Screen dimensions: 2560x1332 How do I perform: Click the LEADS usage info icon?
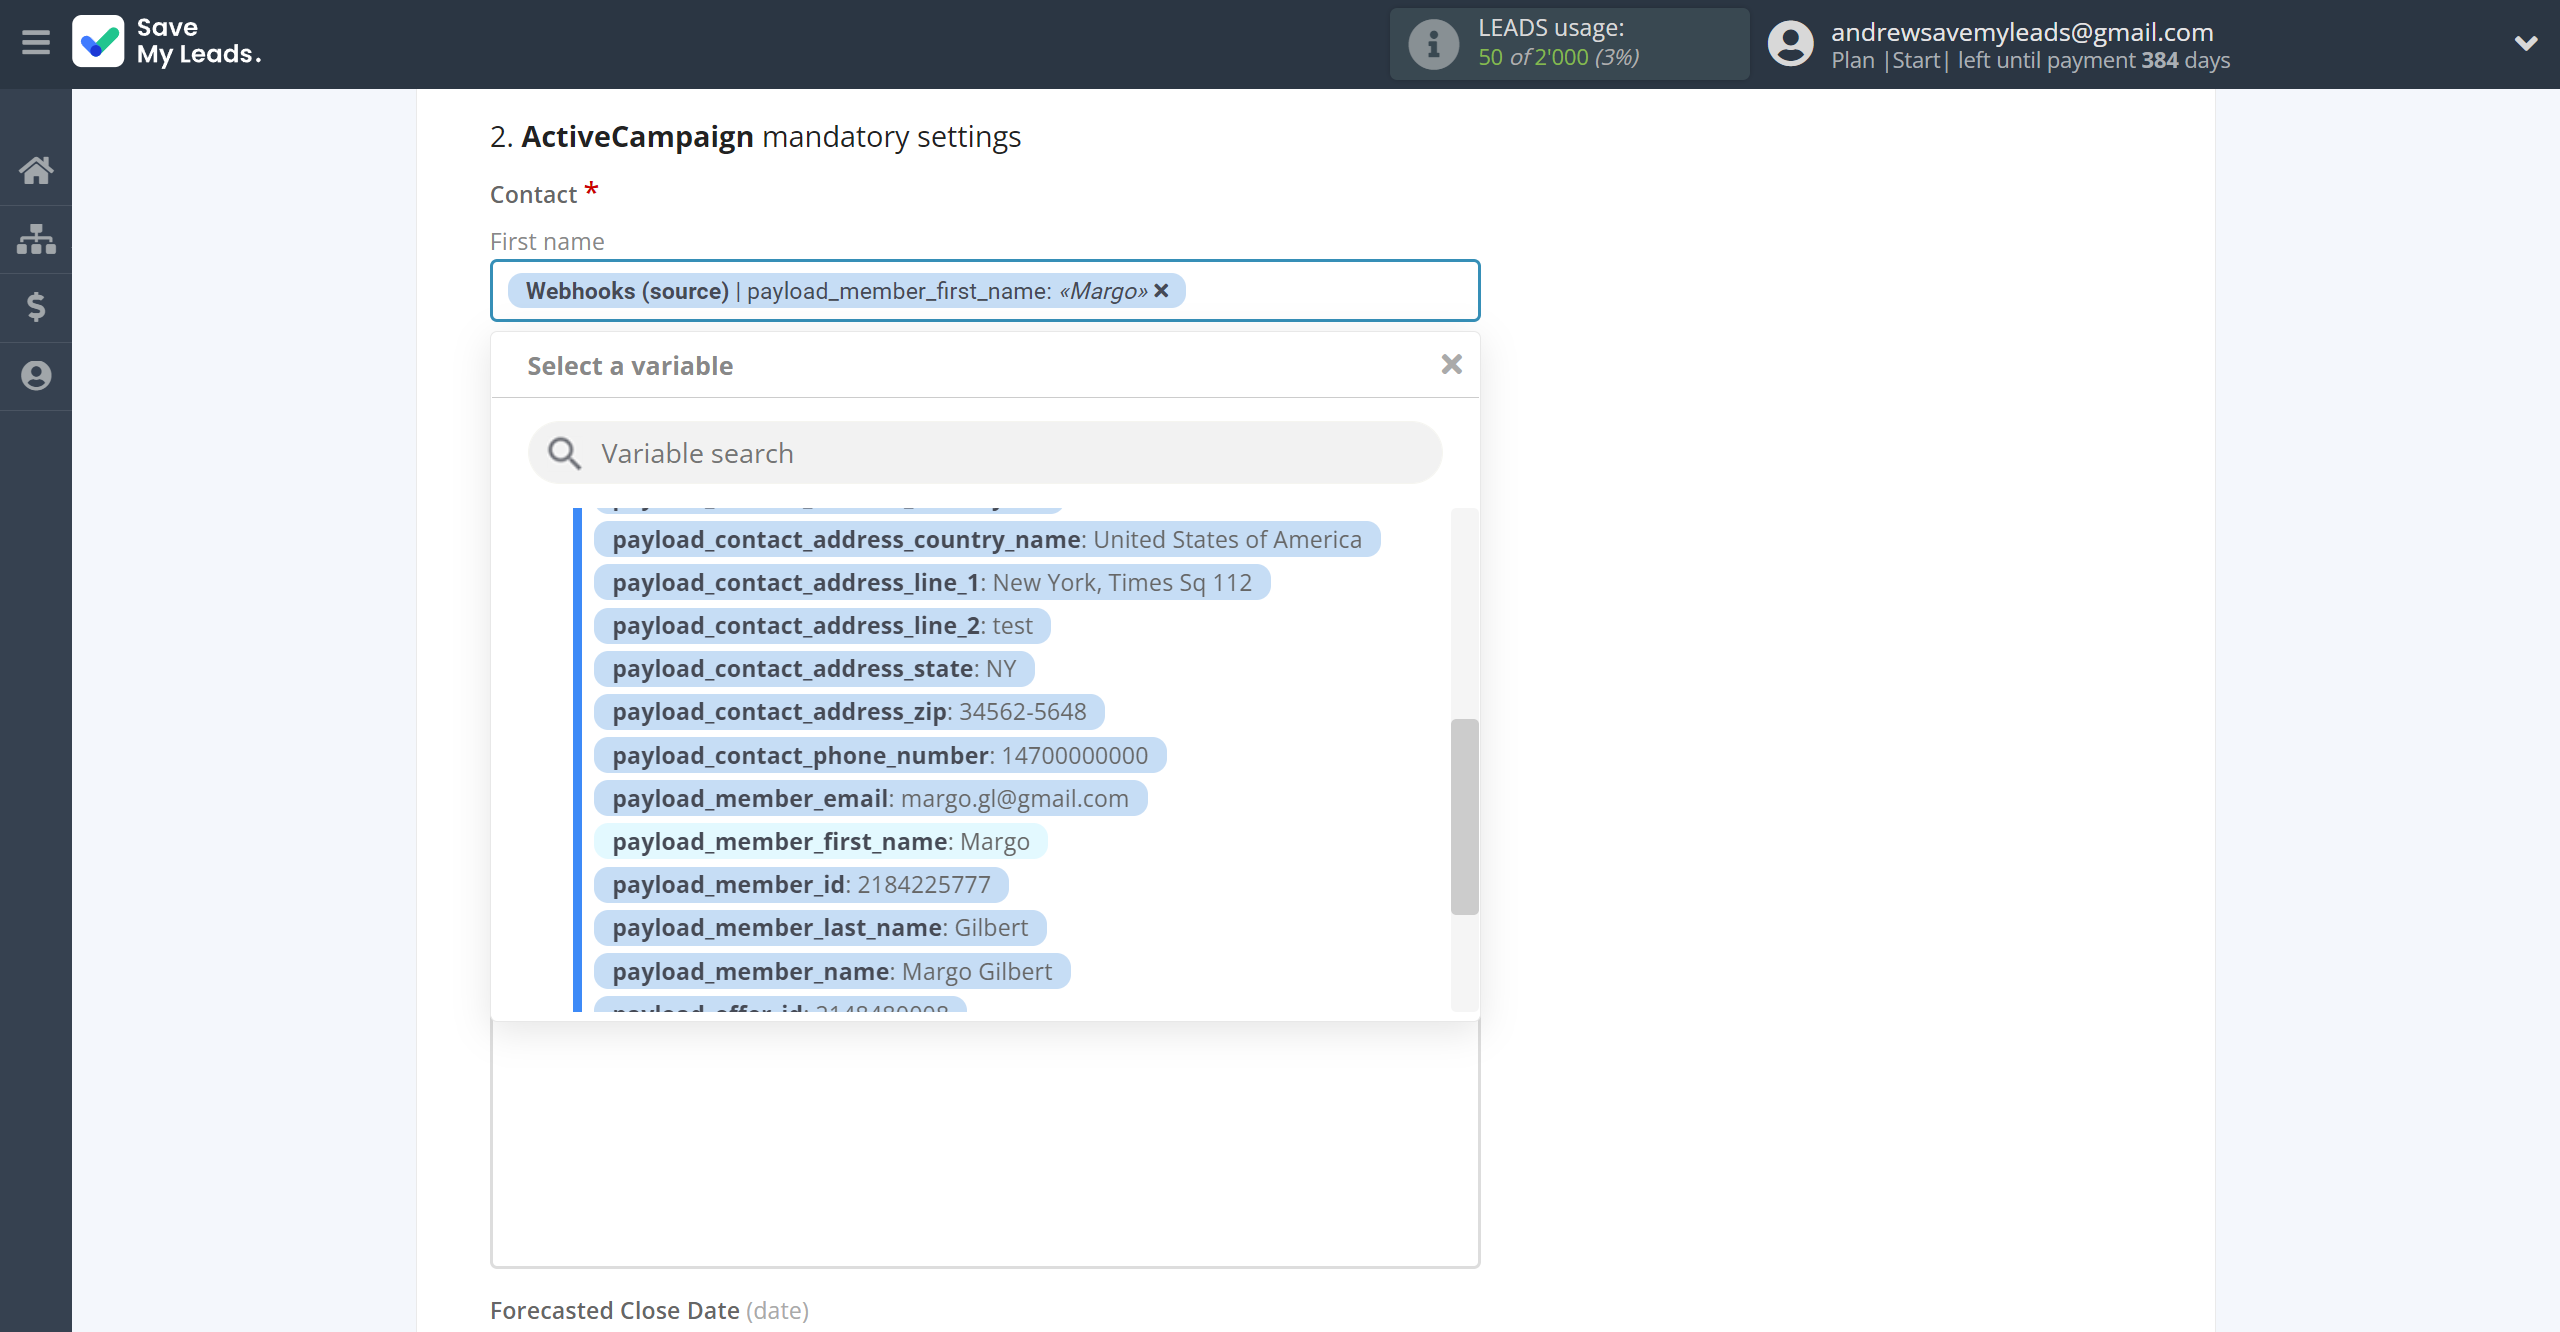[x=1433, y=44]
